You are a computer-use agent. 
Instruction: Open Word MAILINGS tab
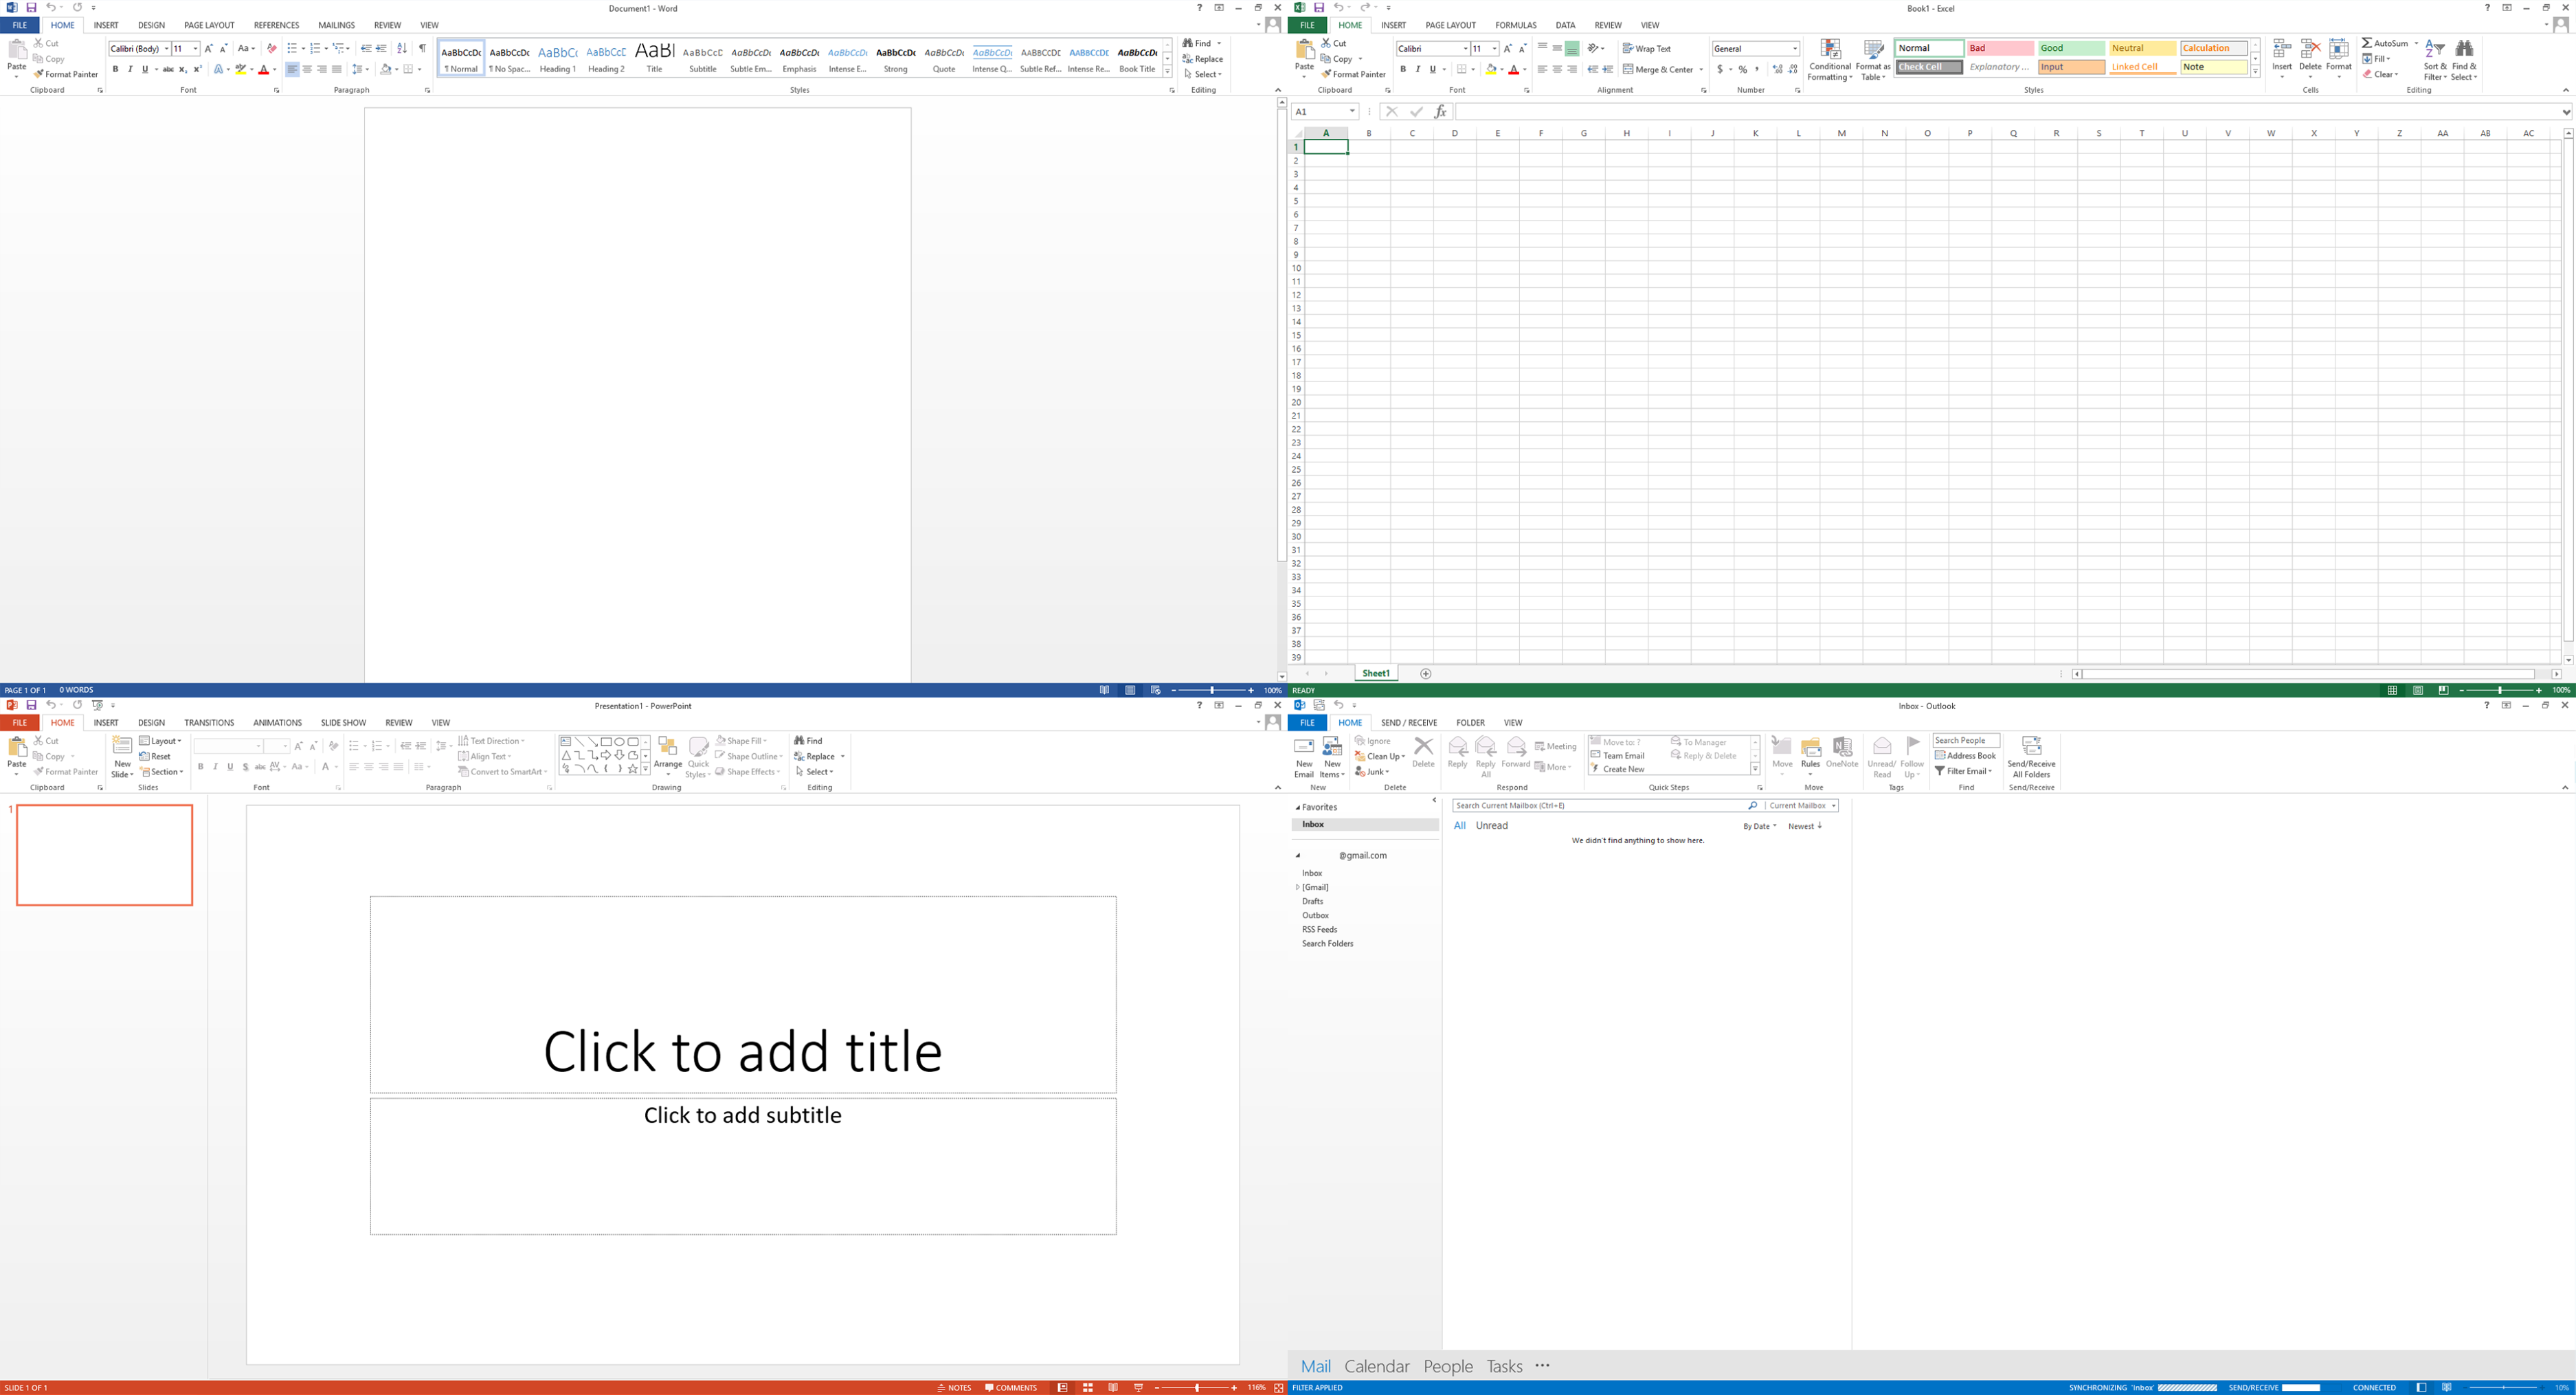[x=336, y=25]
